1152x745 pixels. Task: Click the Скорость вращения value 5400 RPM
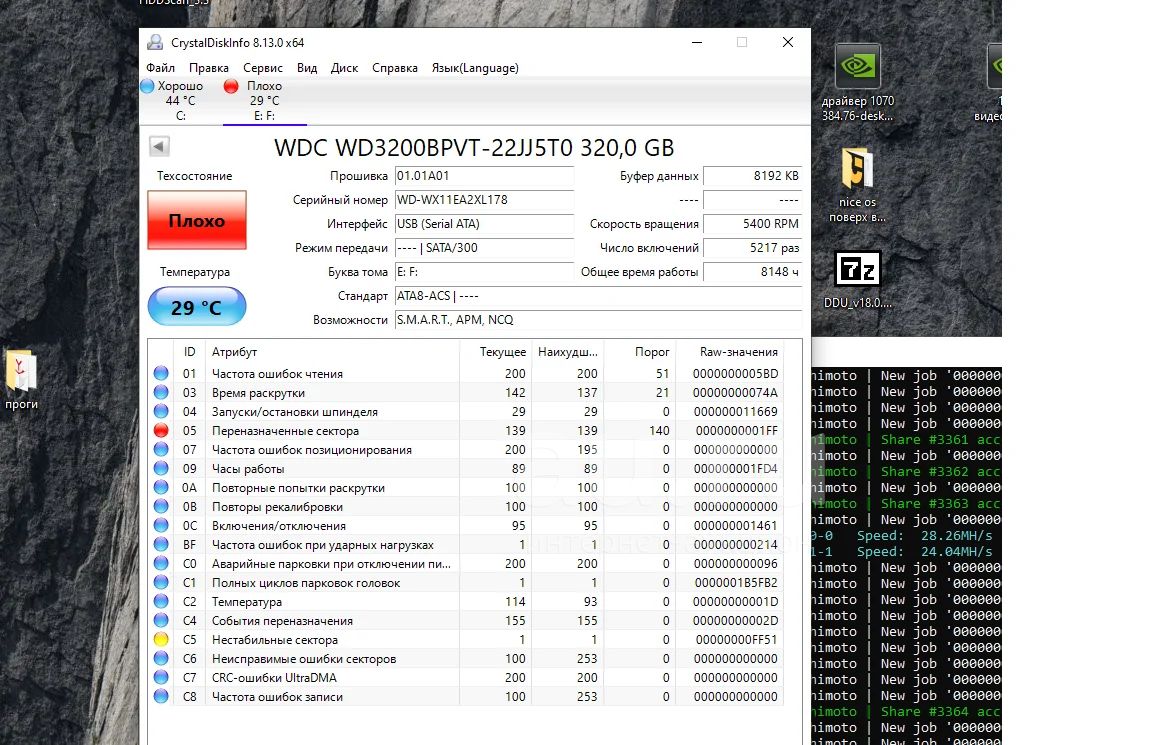752,224
